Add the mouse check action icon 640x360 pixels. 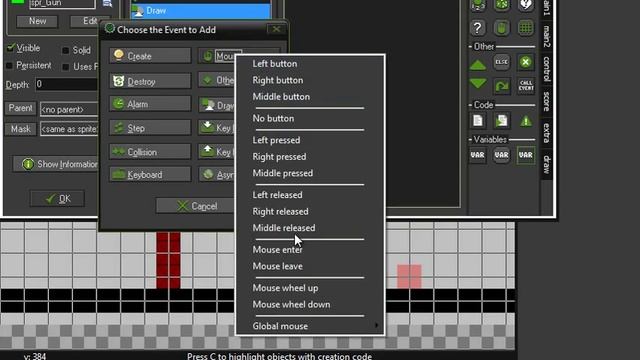[x=502, y=28]
